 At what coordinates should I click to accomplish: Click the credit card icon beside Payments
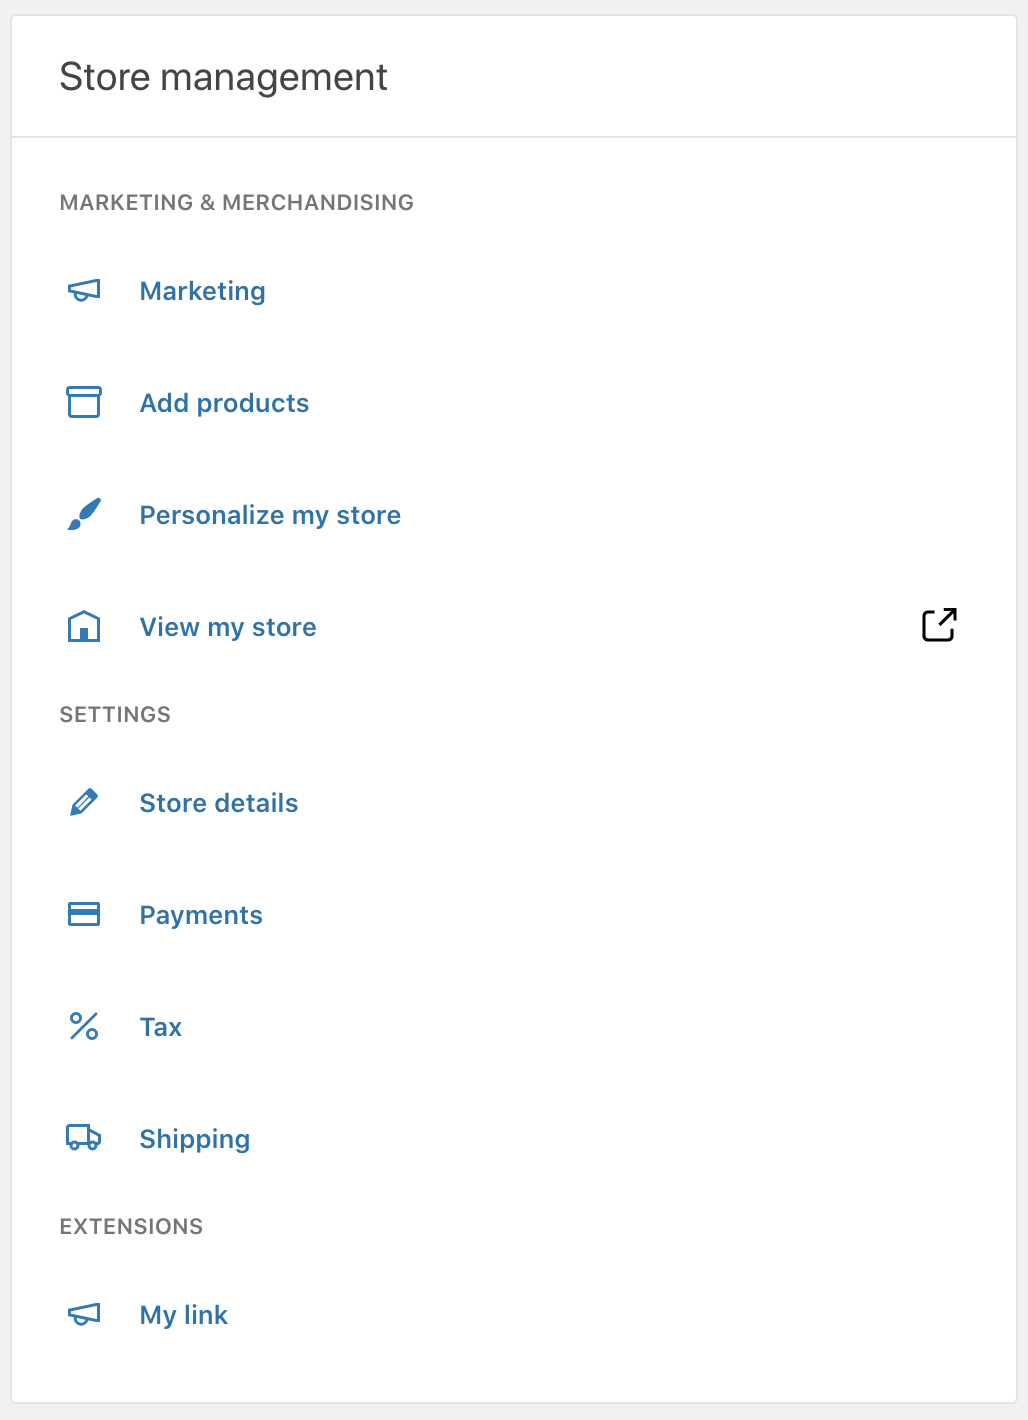click(x=84, y=914)
